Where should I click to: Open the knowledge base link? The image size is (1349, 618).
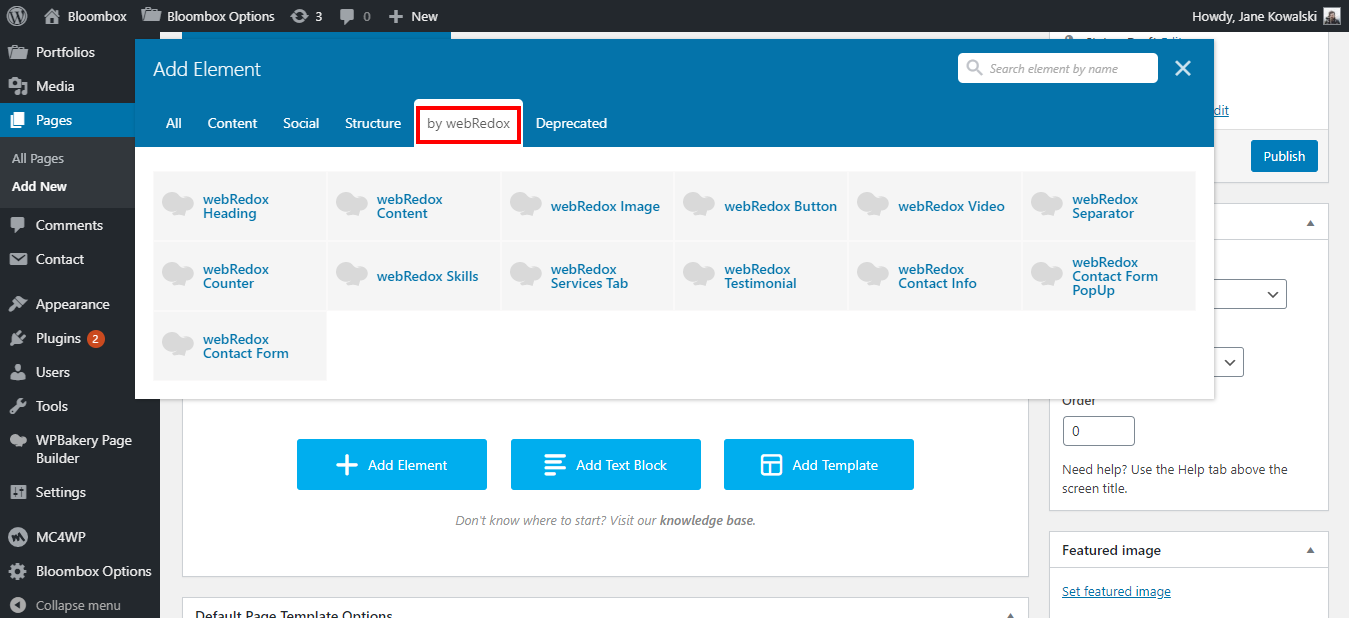click(706, 521)
